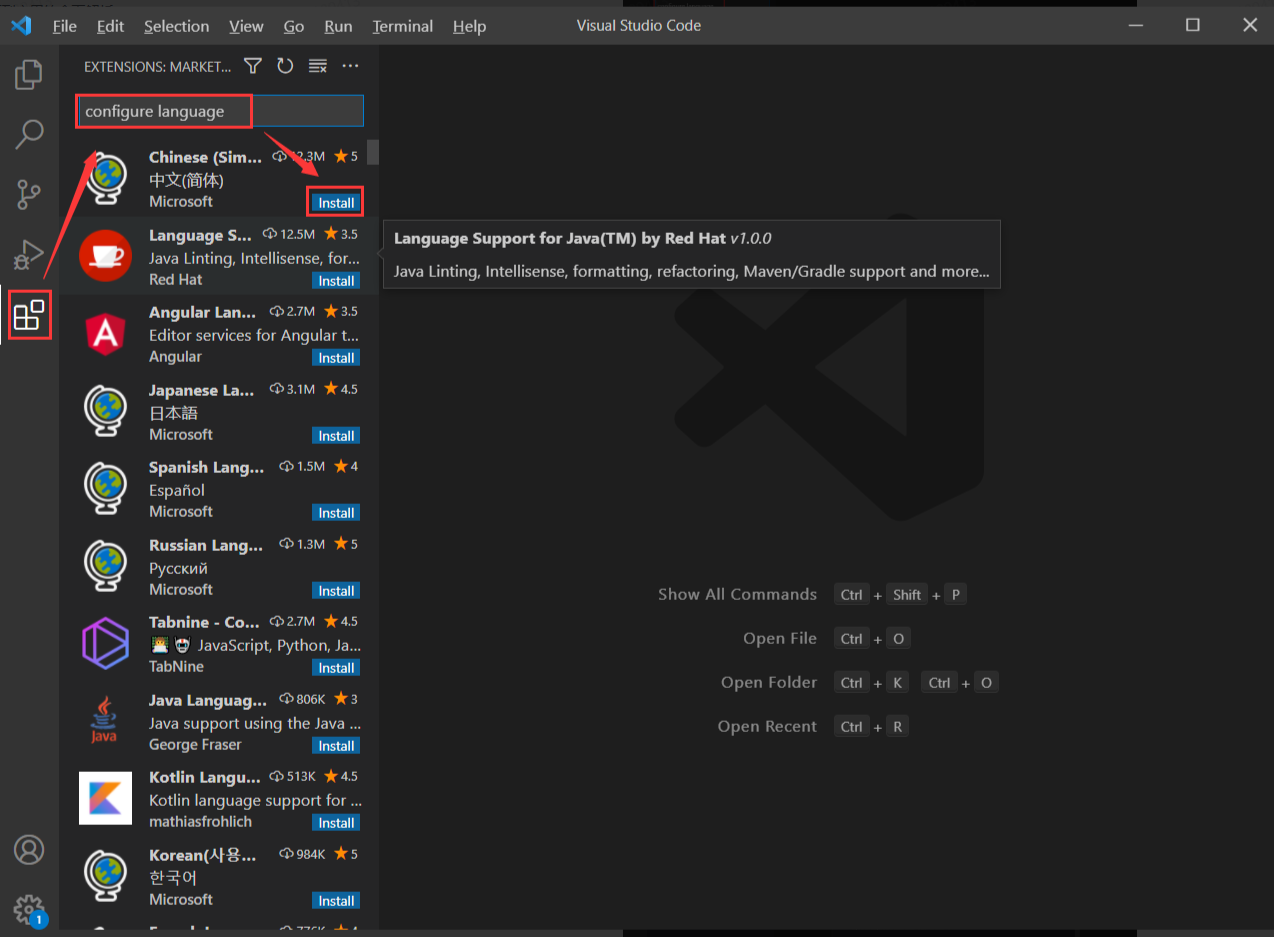Screen dimensions: 1274x937
Task: Open the Help menu
Action: [x=469, y=26]
